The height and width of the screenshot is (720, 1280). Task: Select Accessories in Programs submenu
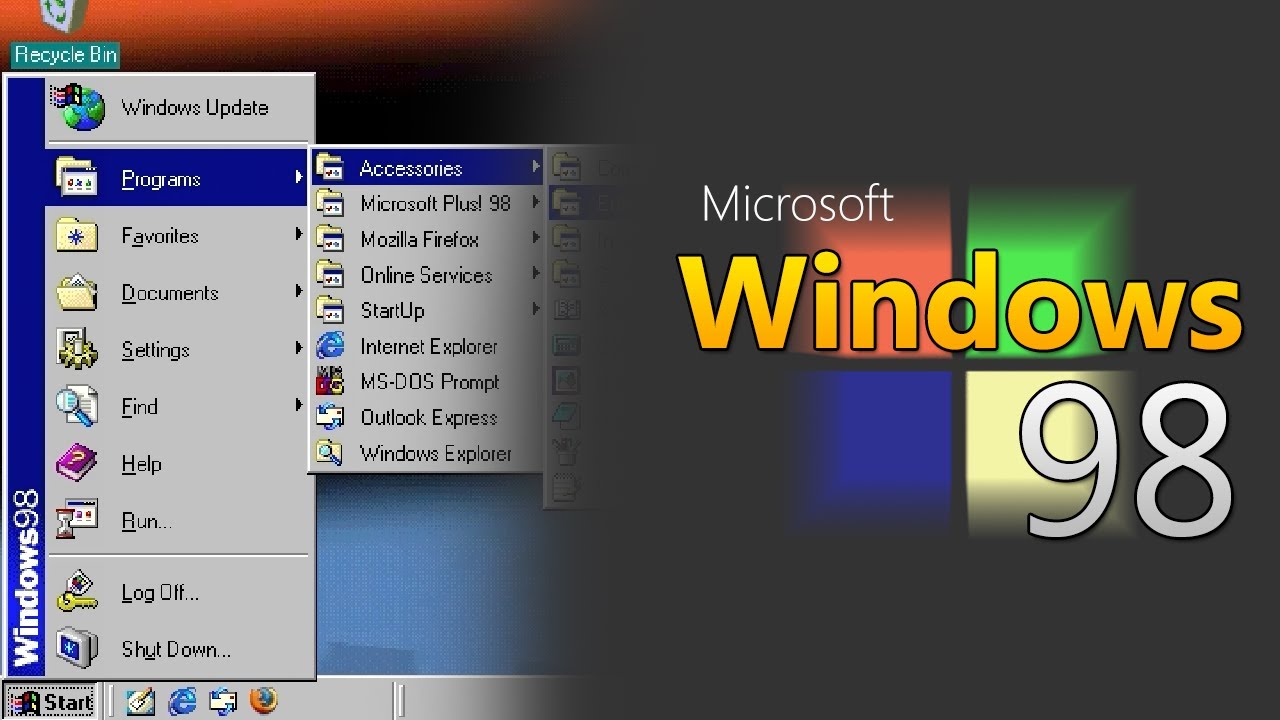pos(428,167)
